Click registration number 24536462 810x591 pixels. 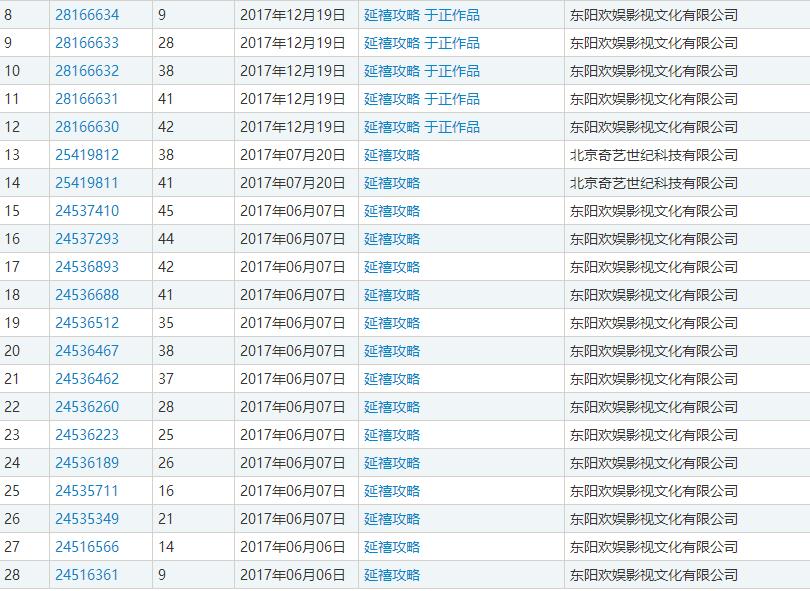(x=87, y=379)
